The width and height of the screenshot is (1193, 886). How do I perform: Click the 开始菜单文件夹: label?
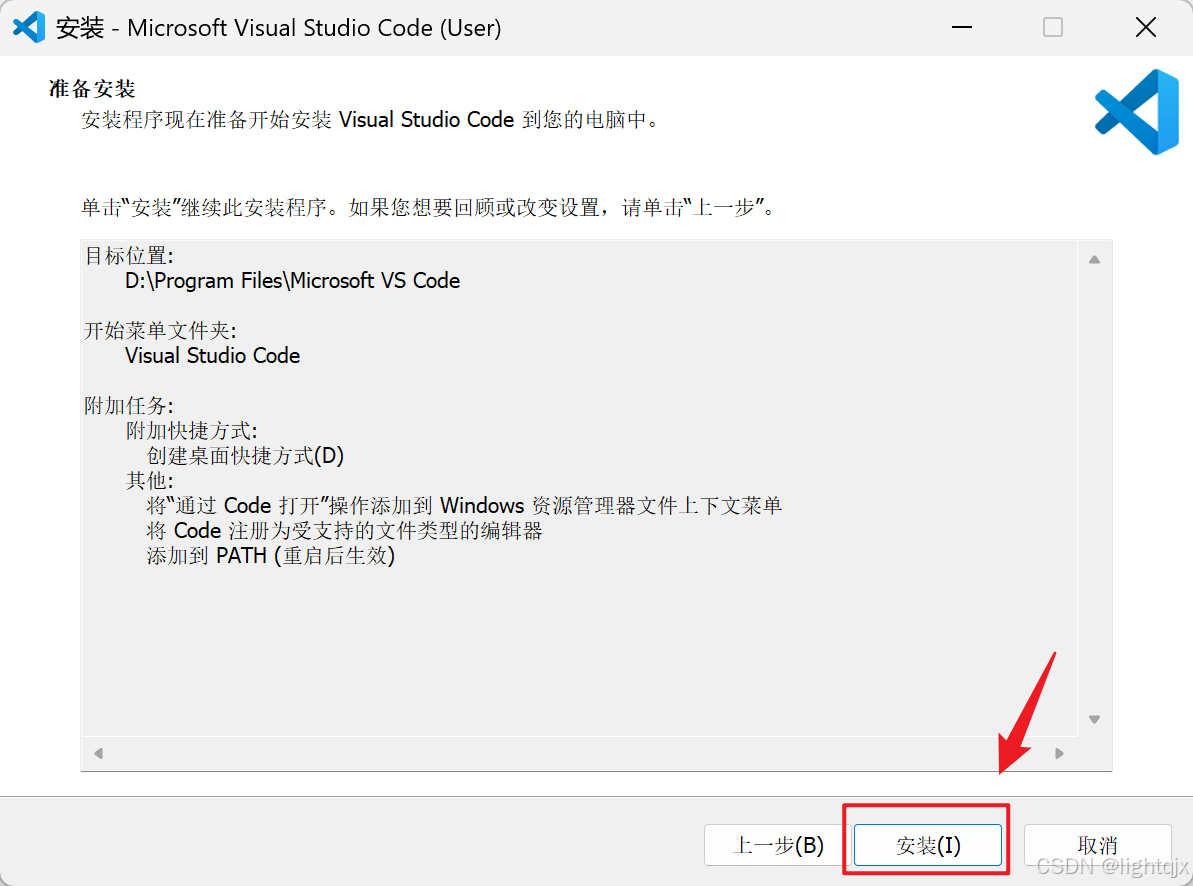(160, 330)
